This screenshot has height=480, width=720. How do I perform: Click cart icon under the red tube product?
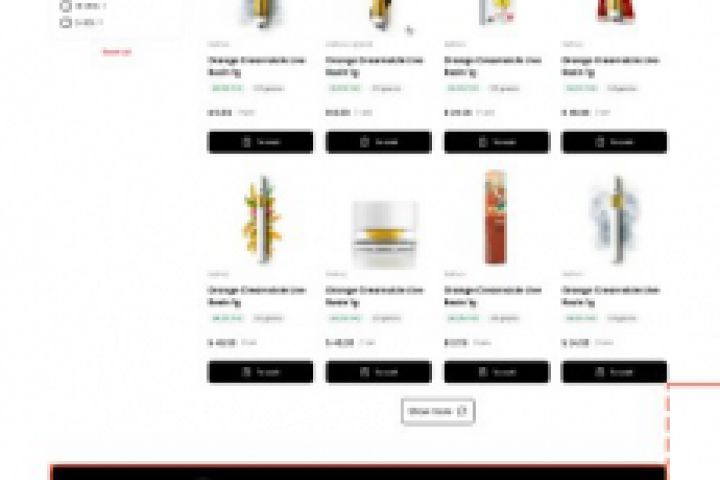483,372
